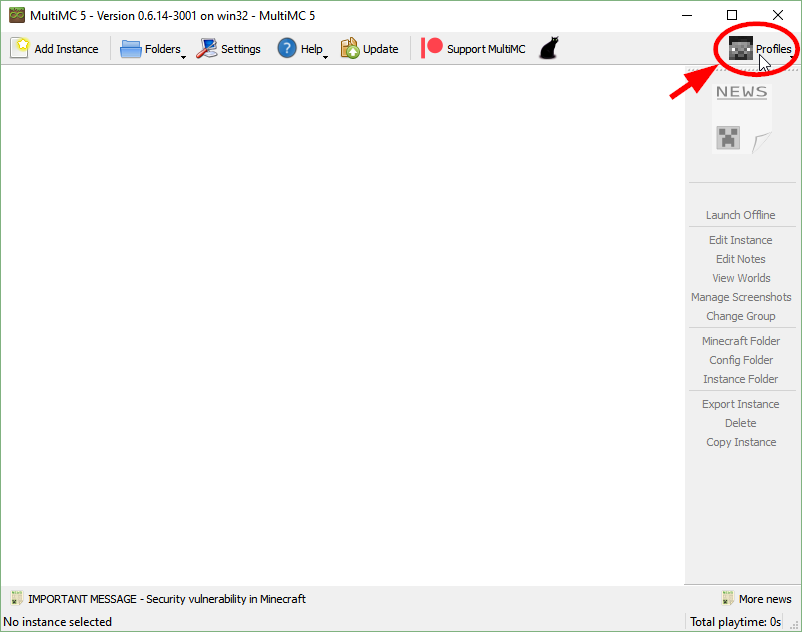The width and height of the screenshot is (802, 632).
Task: Maximize the MultiMC window
Action: (x=732, y=15)
